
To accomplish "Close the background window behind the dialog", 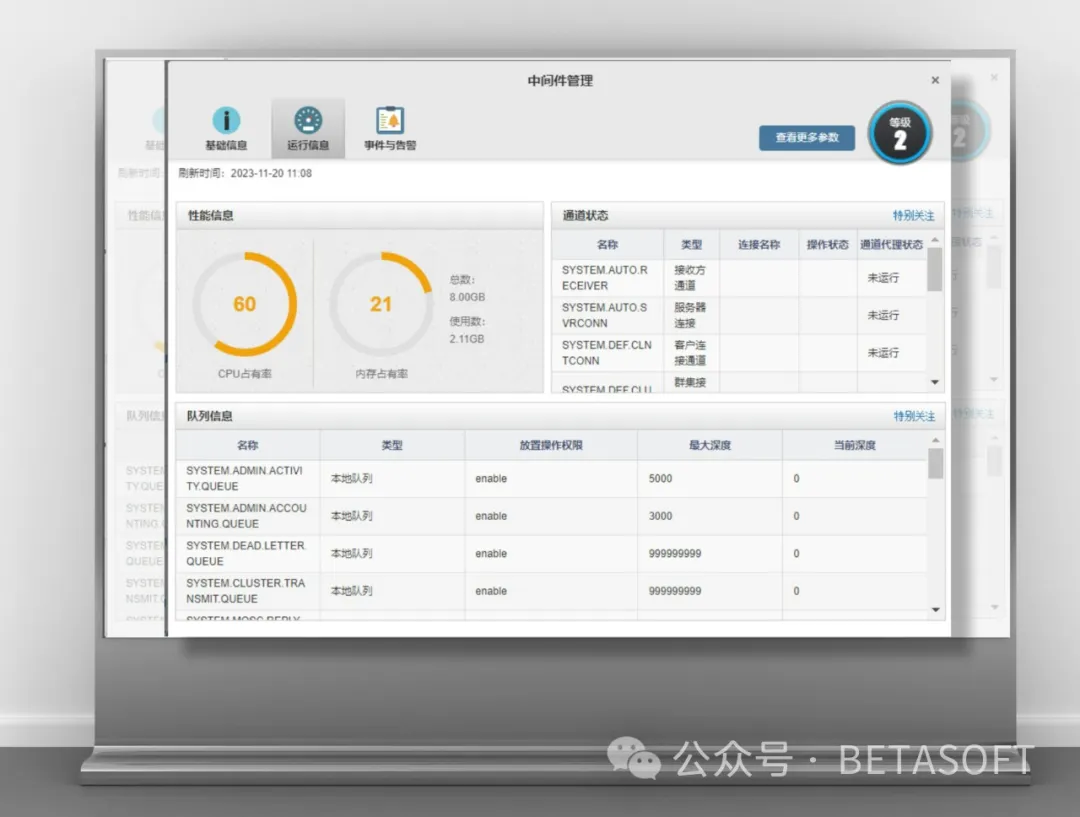I will tap(994, 77).
